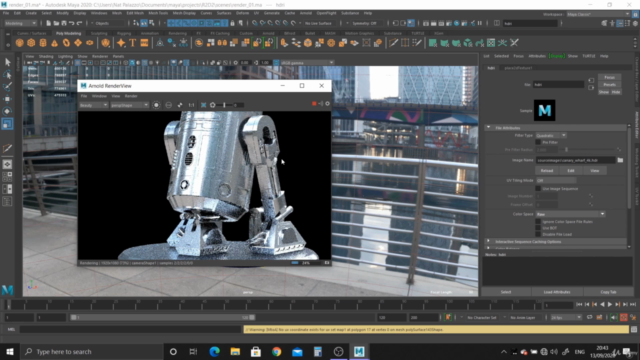Click the Open Scene folder icon
This screenshot has width=640, height=360.
(x=56, y=23)
